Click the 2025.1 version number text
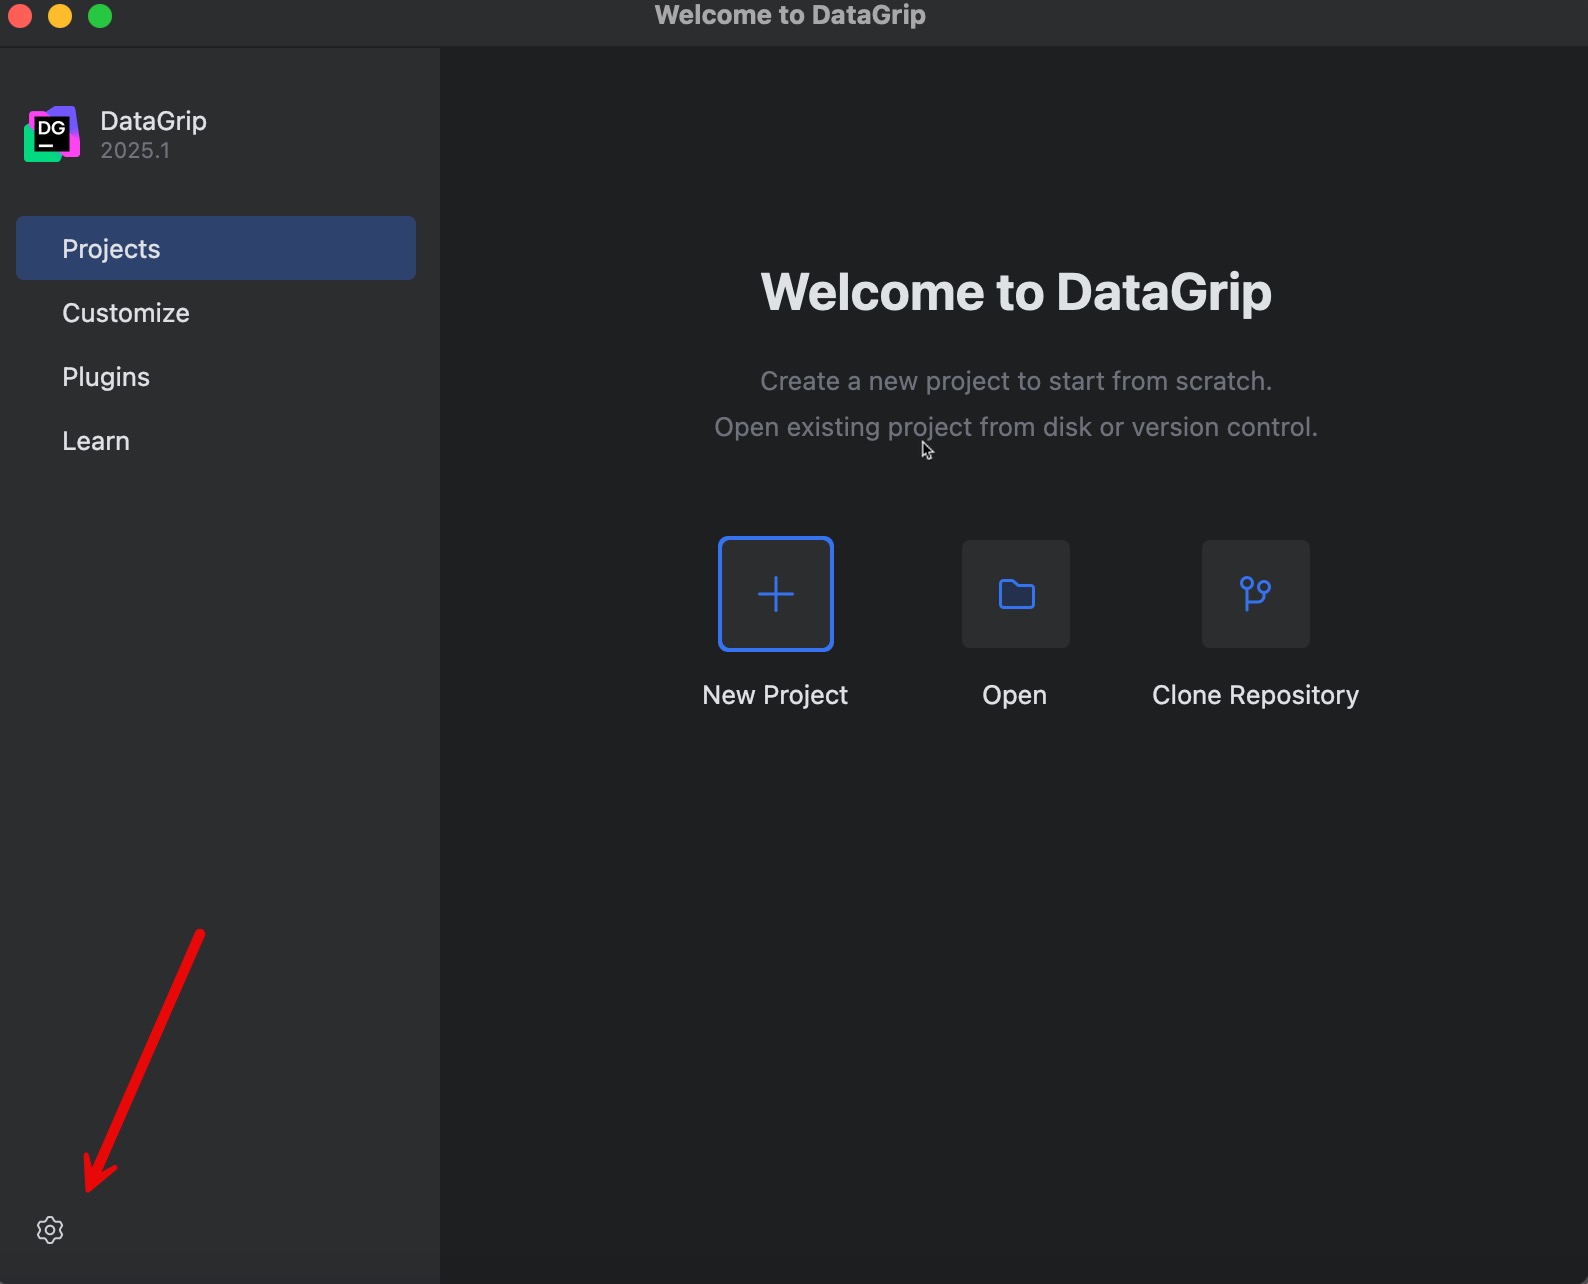 pos(135,151)
